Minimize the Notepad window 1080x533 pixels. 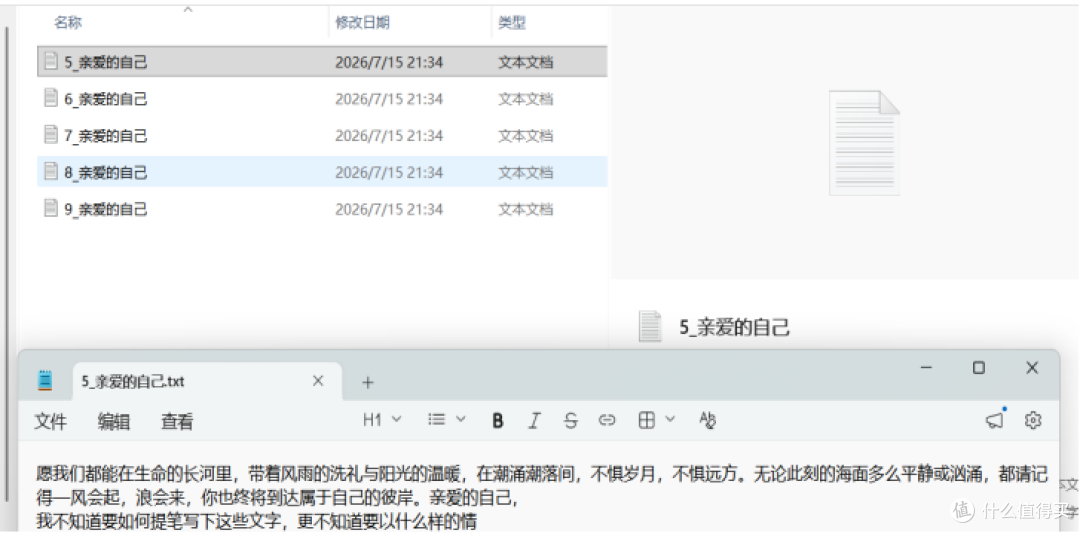[926, 368]
